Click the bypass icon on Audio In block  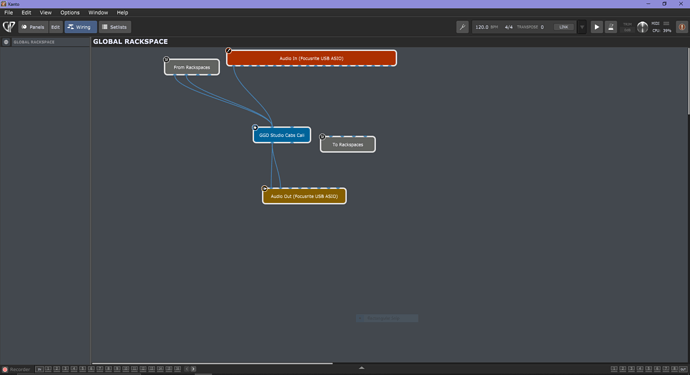(228, 51)
